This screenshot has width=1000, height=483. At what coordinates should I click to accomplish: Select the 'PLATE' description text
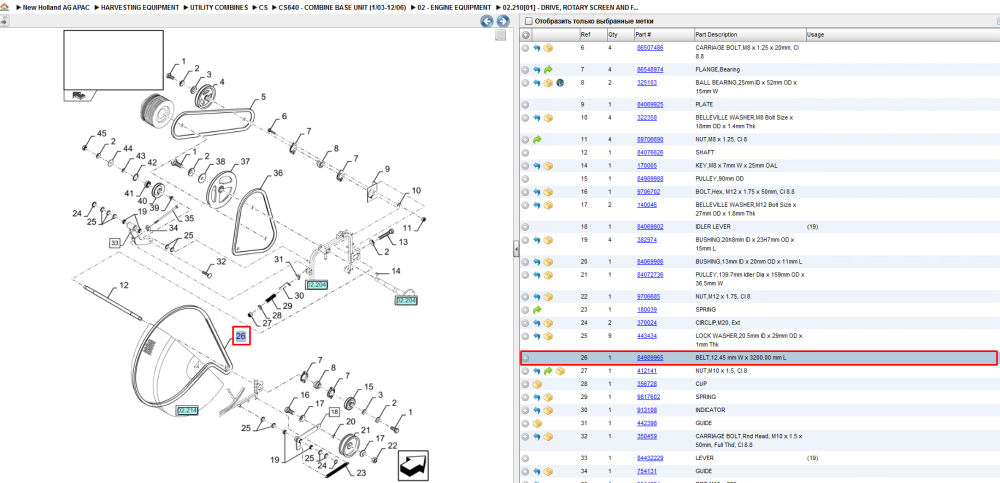[x=704, y=104]
